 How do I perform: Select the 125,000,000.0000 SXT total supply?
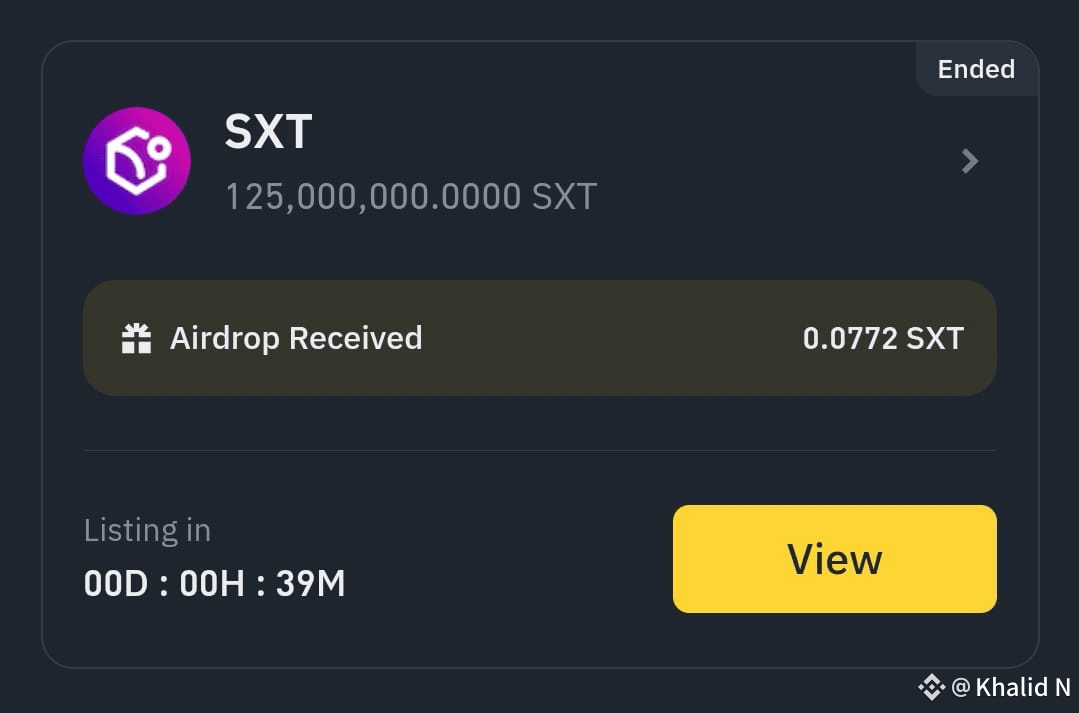click(410, 197)
